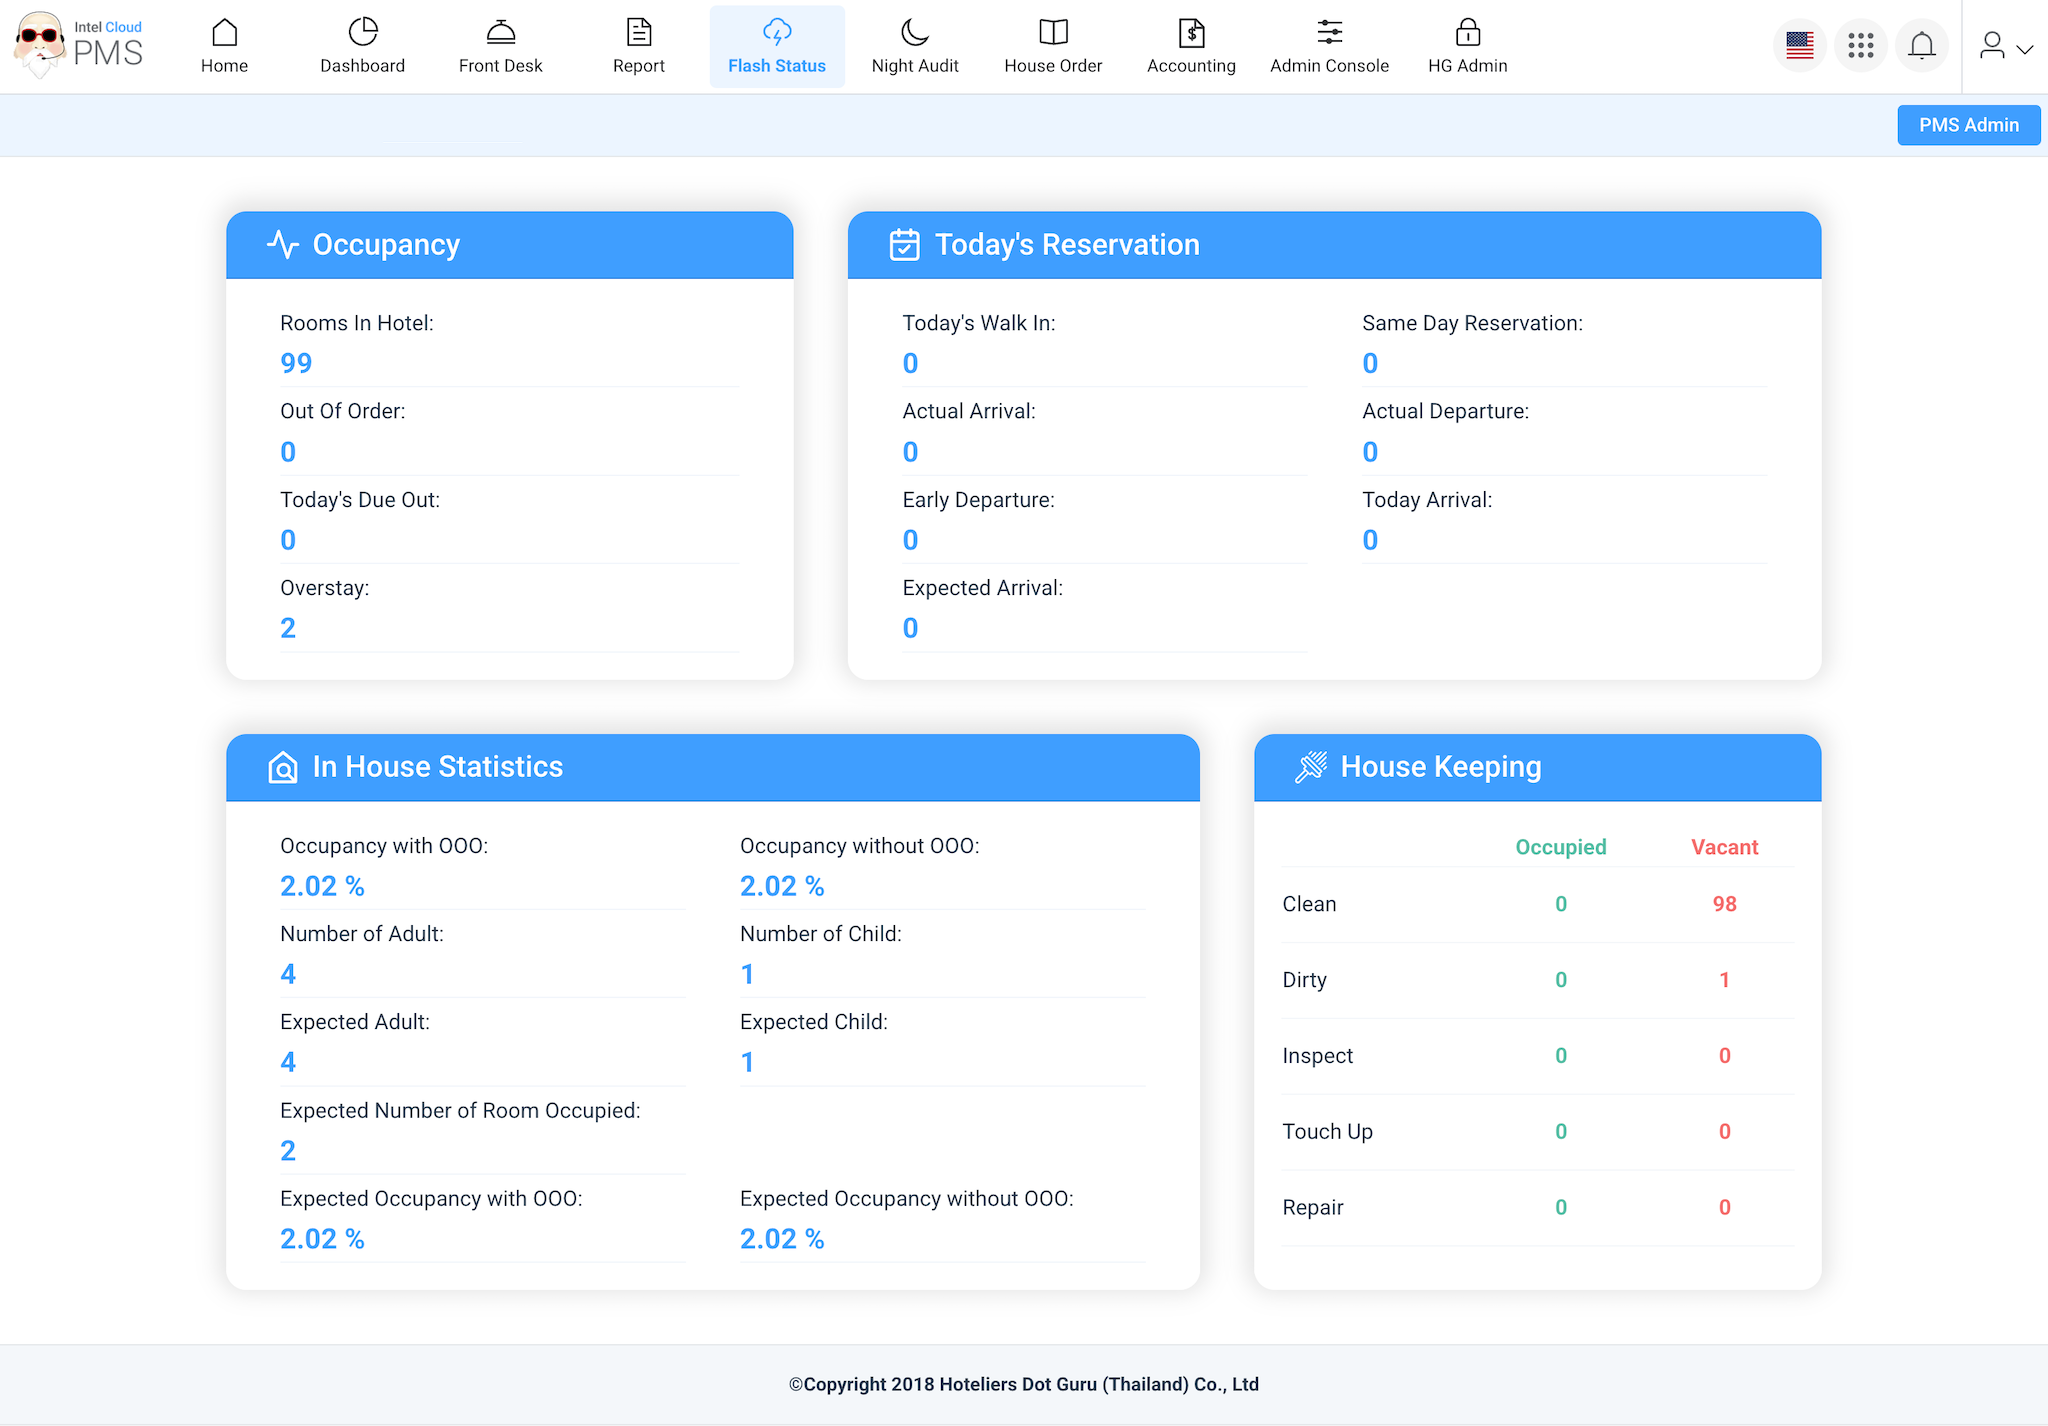Open HG Admin lock icon

coord(1467,33)
